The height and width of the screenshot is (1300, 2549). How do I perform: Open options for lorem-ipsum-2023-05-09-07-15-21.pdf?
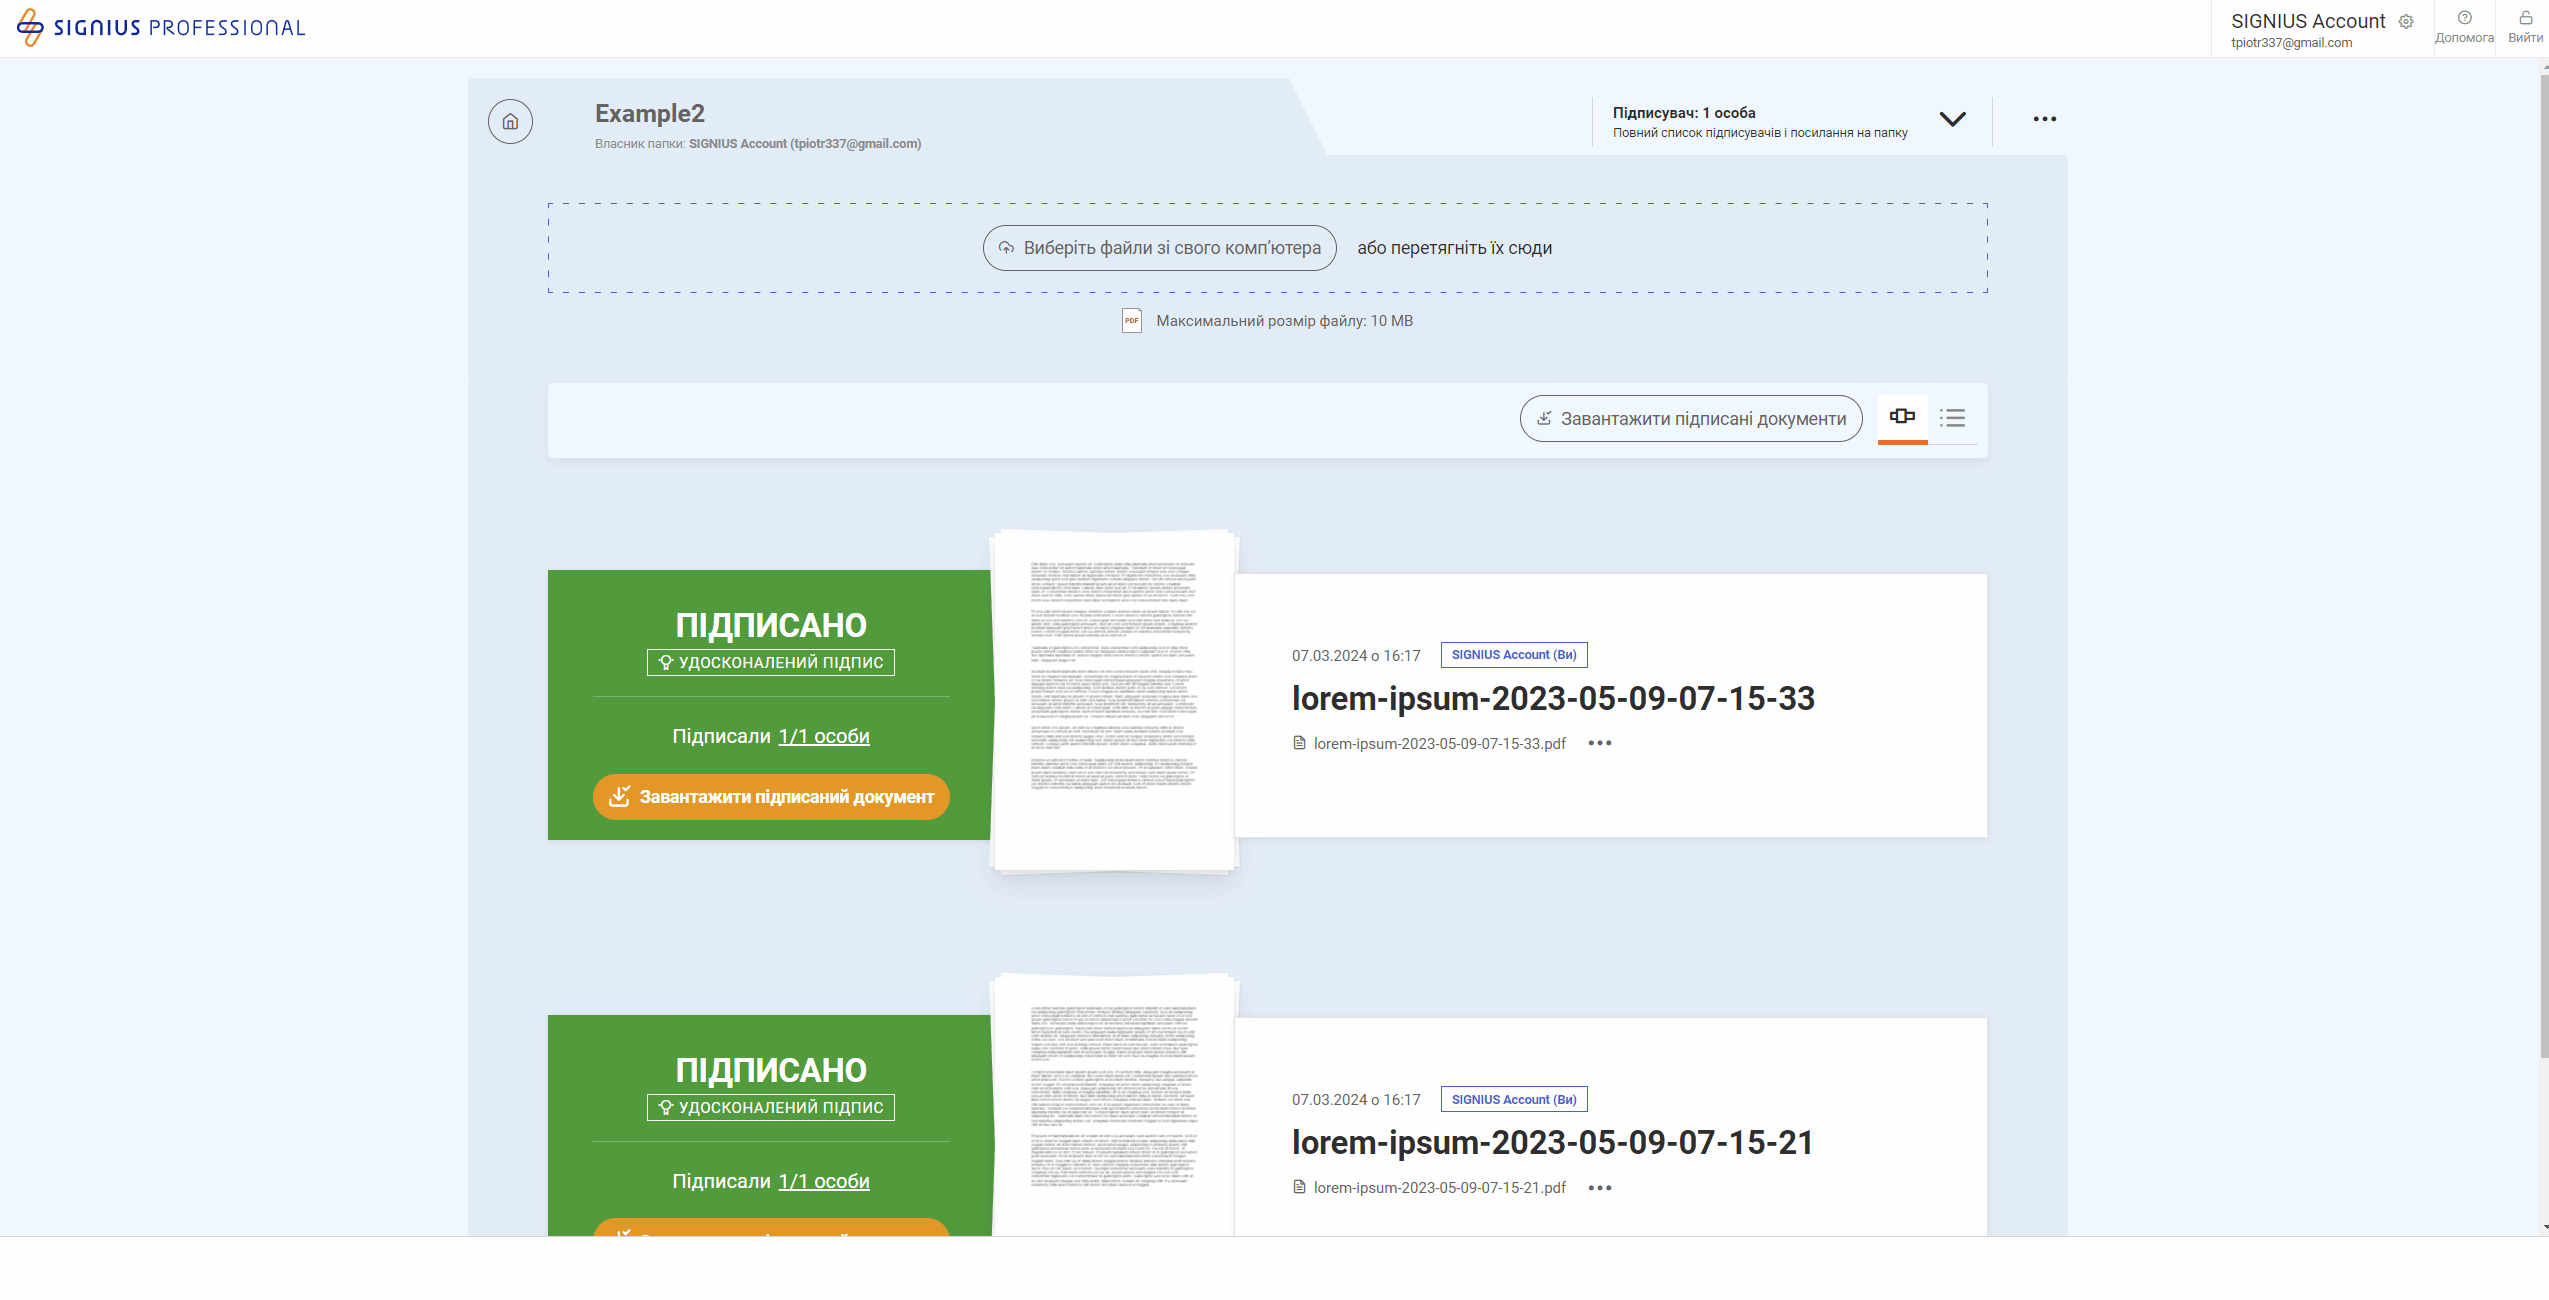1599,1188
